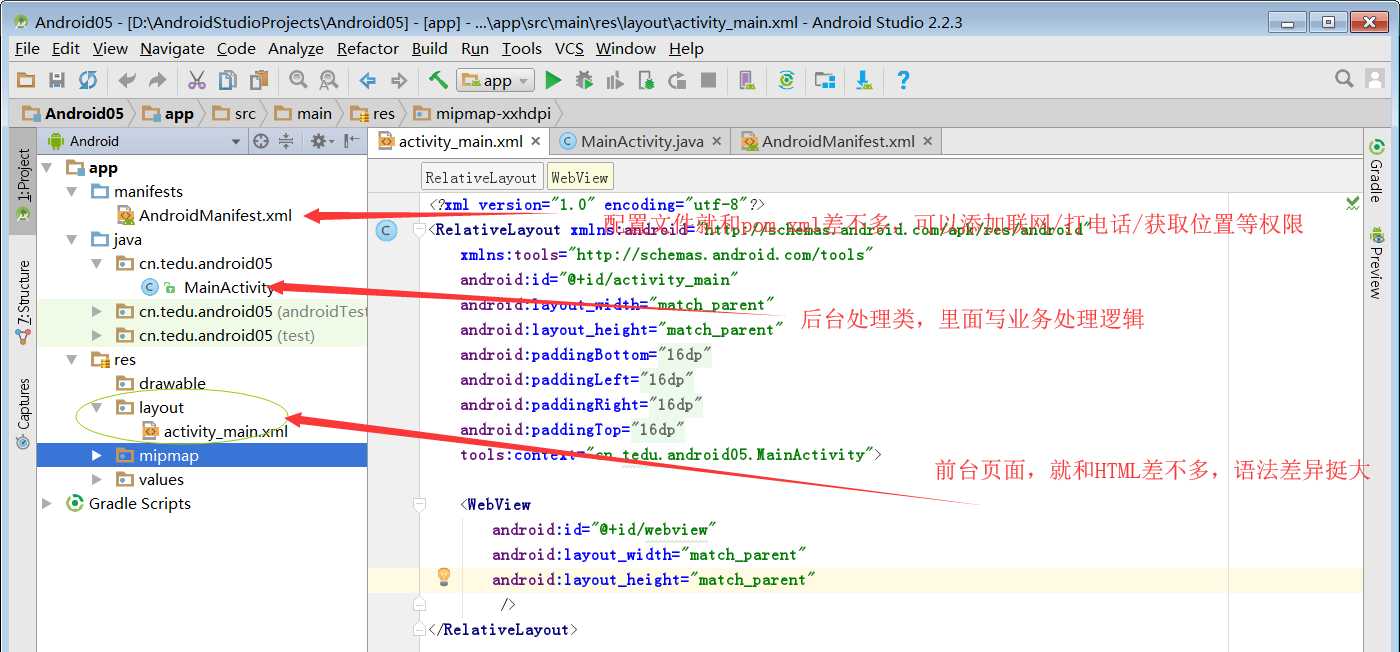Open the File menu
This screenshot has height=652, width=1400.
(27, 48)
